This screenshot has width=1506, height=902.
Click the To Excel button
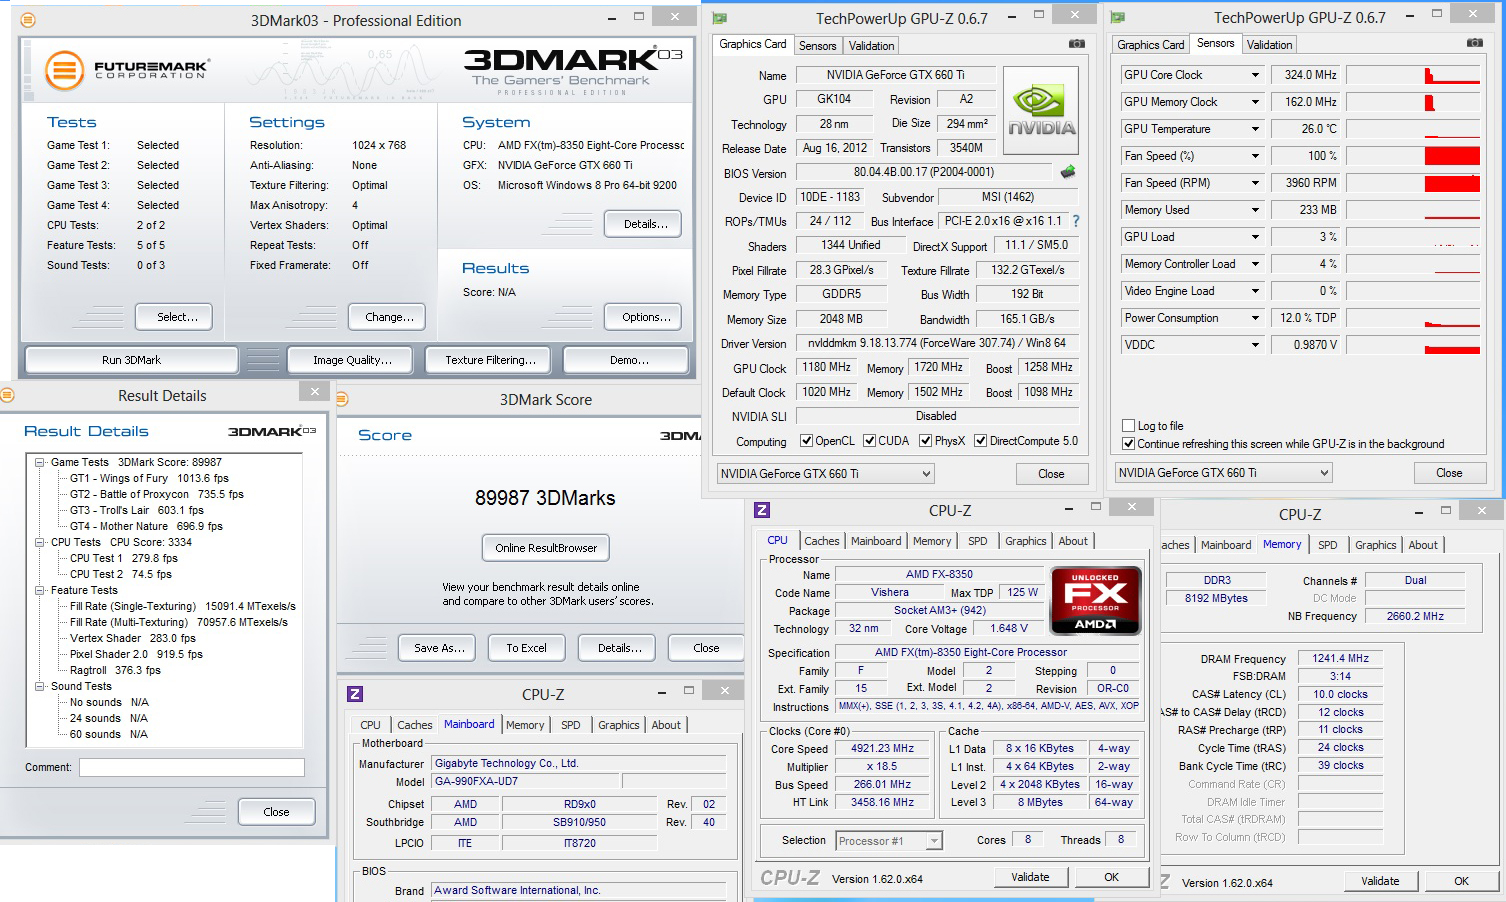(x=526, y=648)
